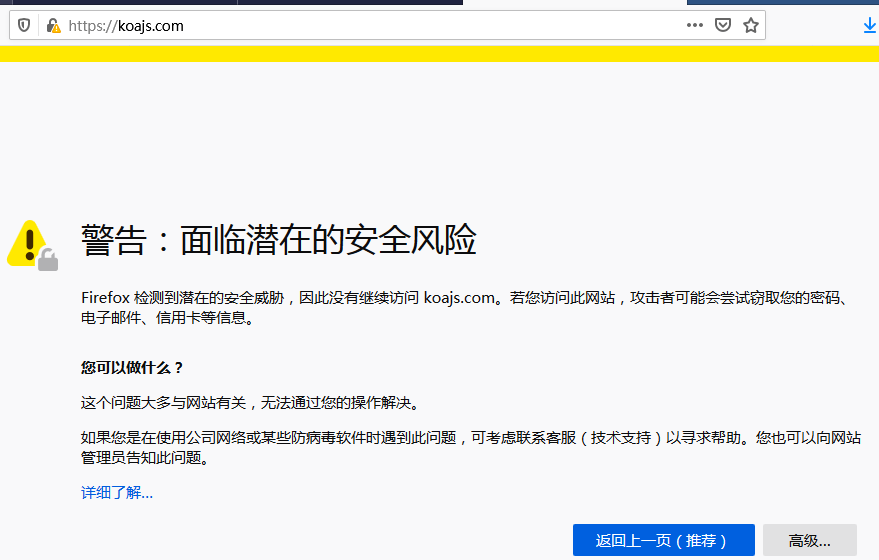Save page with the Pocket icon

(722, 25)
